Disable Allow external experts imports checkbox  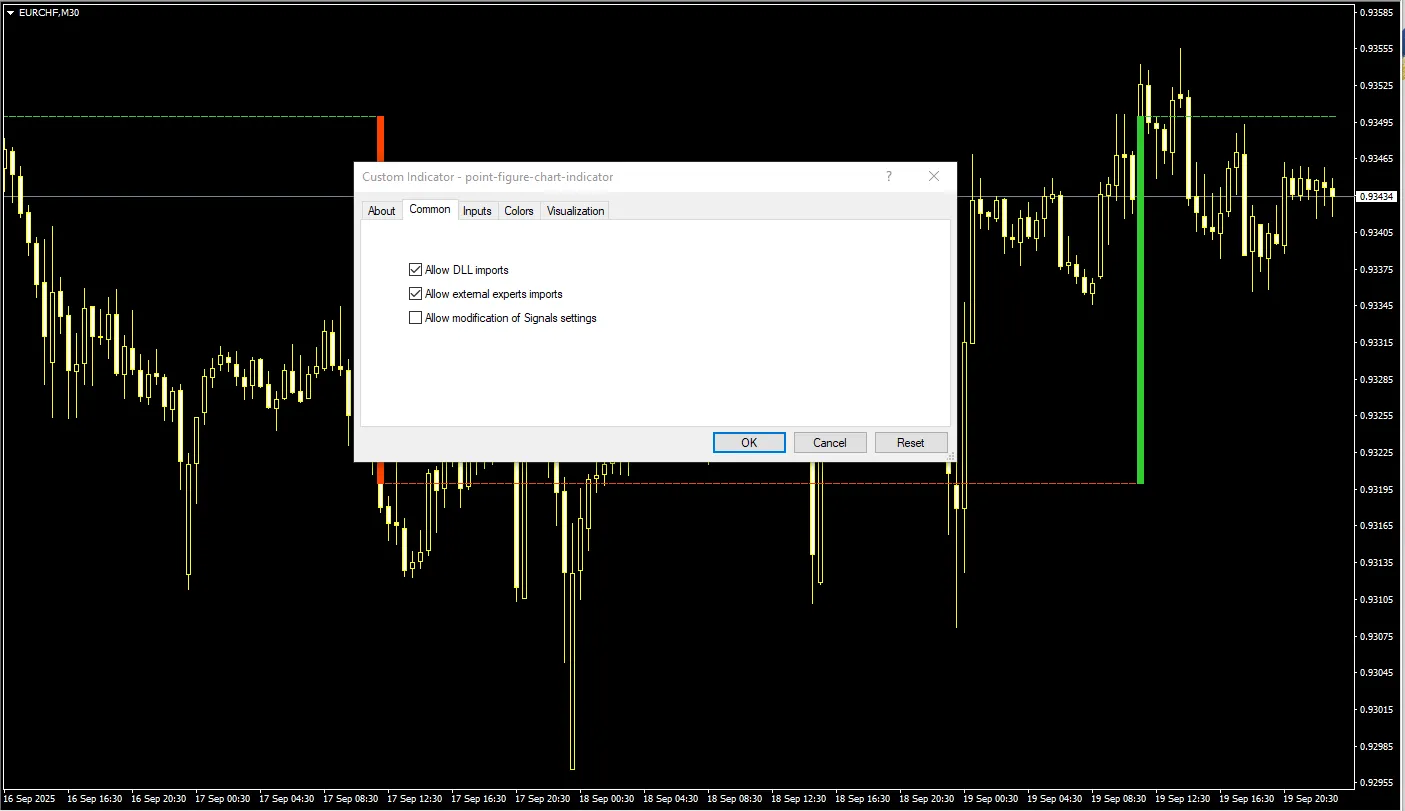point(415,294)
